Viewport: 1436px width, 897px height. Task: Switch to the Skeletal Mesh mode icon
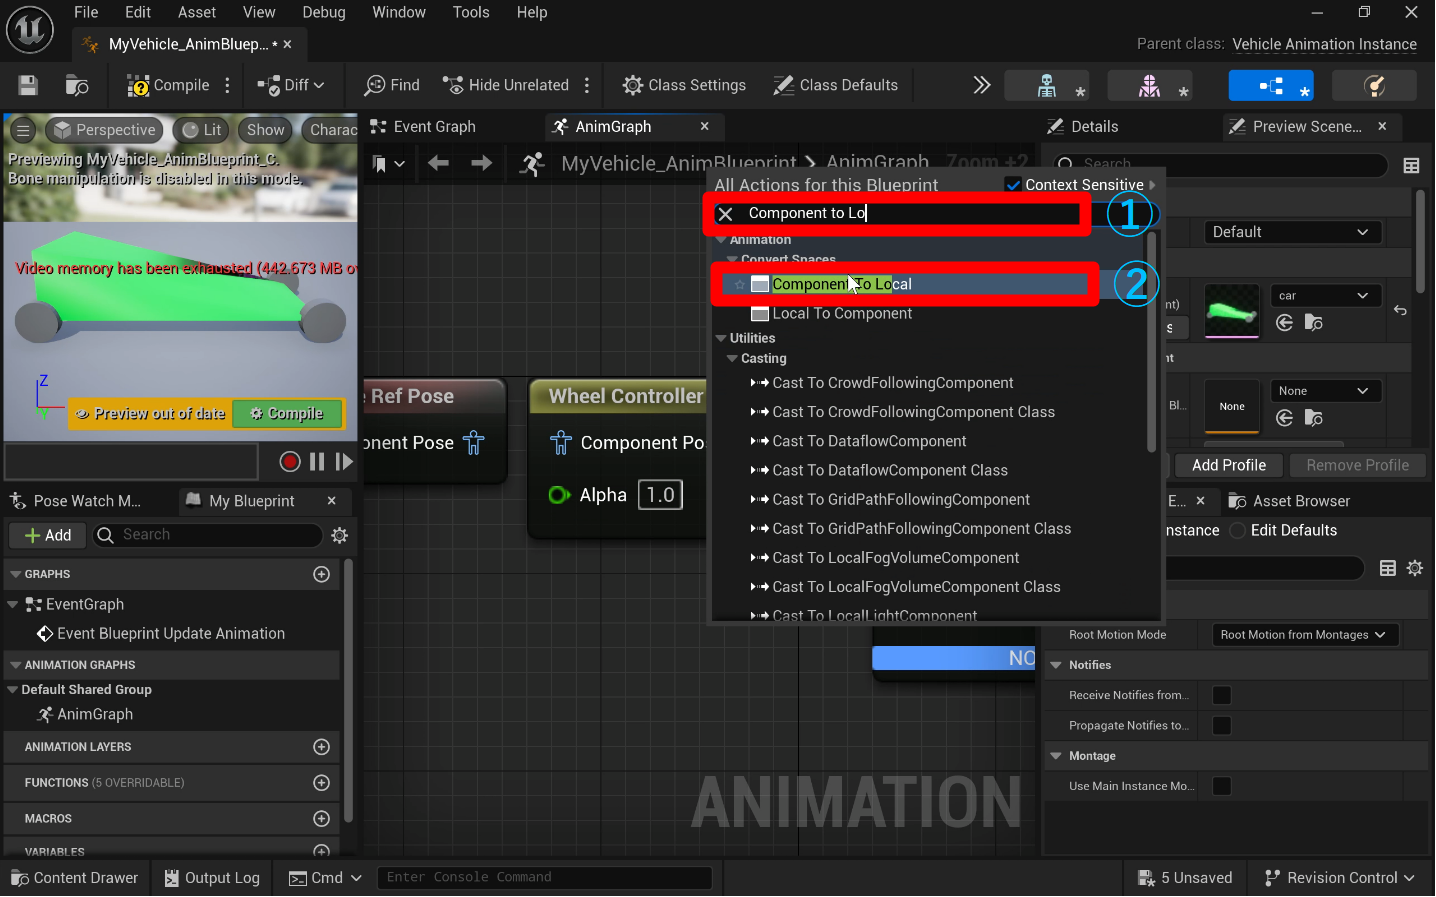[1150, 86]
